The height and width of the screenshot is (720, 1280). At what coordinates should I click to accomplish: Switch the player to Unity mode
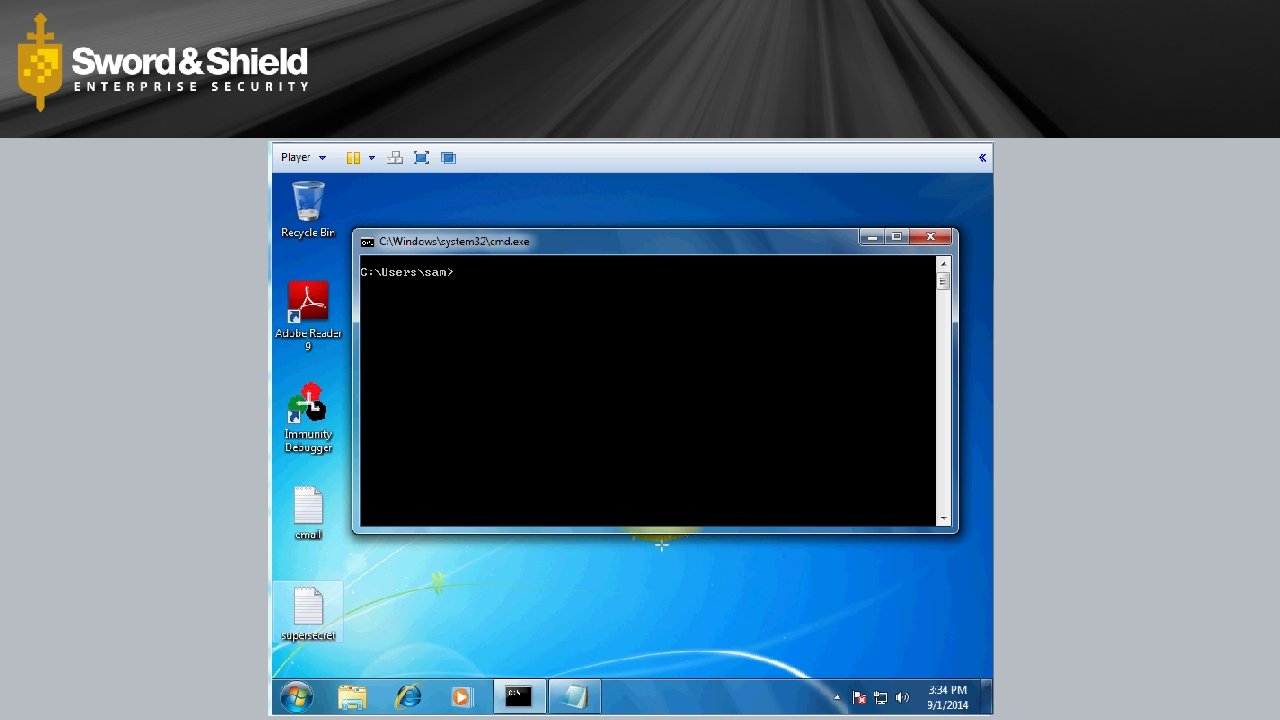(448, 158)
